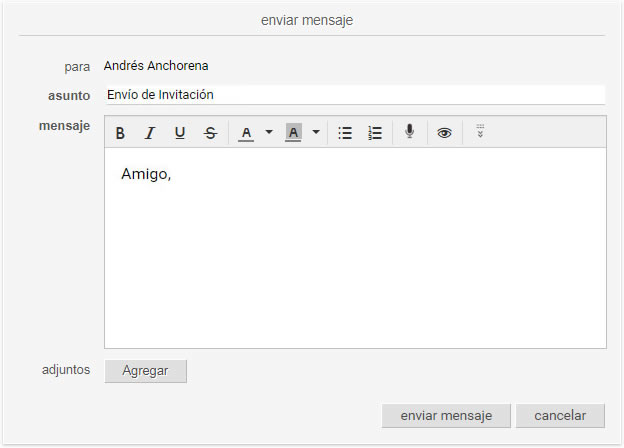624x448 pixels.
Task: Insert a bulleted list
Action: 345,132
